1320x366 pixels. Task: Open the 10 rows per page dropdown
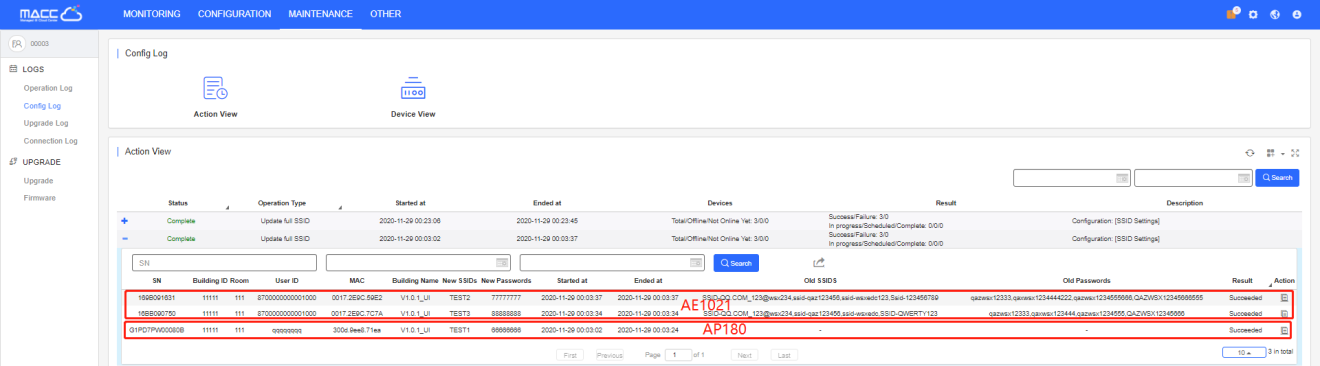click(x=1242, y=352)
